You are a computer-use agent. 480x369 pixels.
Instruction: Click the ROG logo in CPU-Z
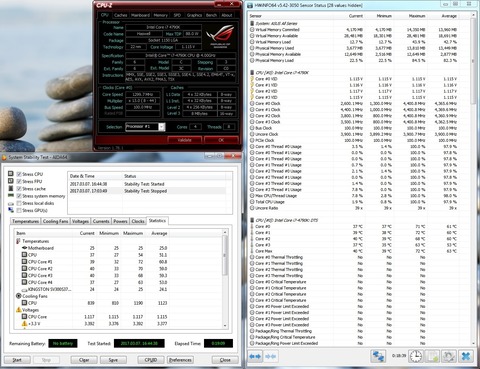coord(220,36)
